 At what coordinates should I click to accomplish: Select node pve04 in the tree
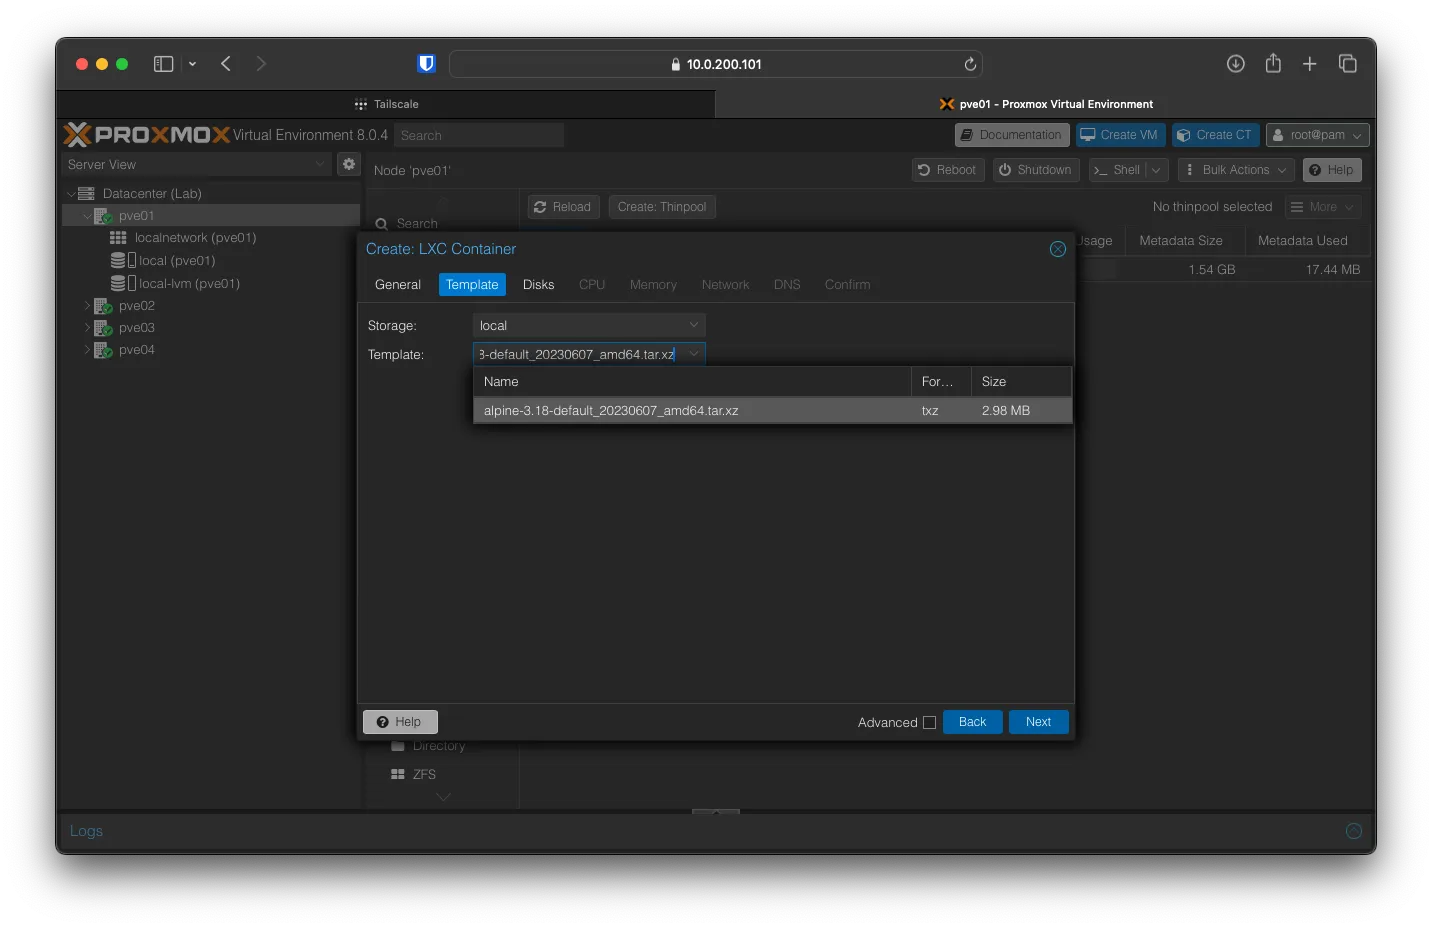point(137,350)
